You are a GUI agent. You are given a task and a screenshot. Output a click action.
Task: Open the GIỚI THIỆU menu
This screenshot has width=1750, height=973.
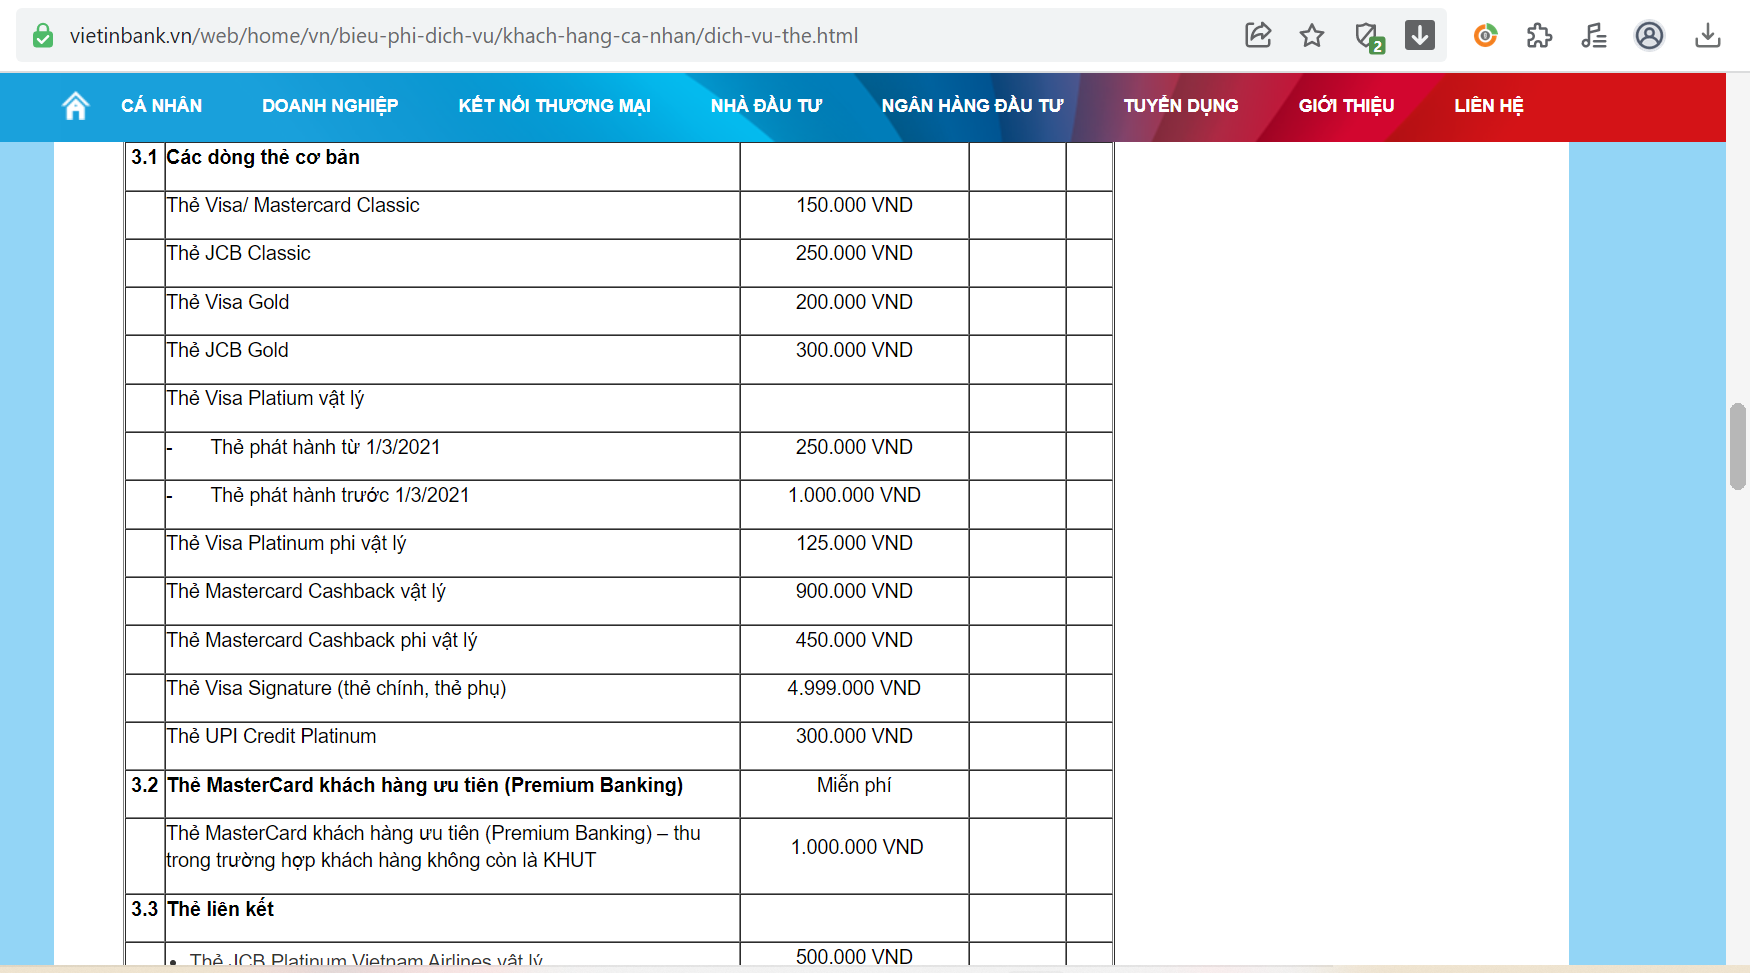pyautogui.click(x=1346, y=106)
